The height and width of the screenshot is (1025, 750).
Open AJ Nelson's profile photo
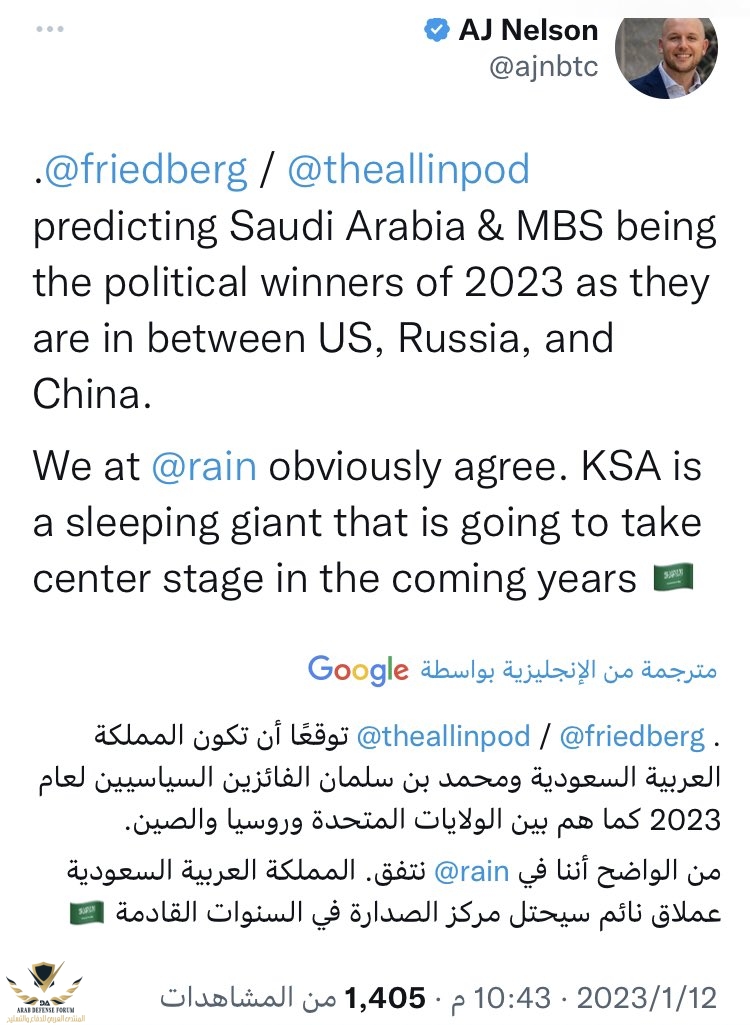[666, 58]
